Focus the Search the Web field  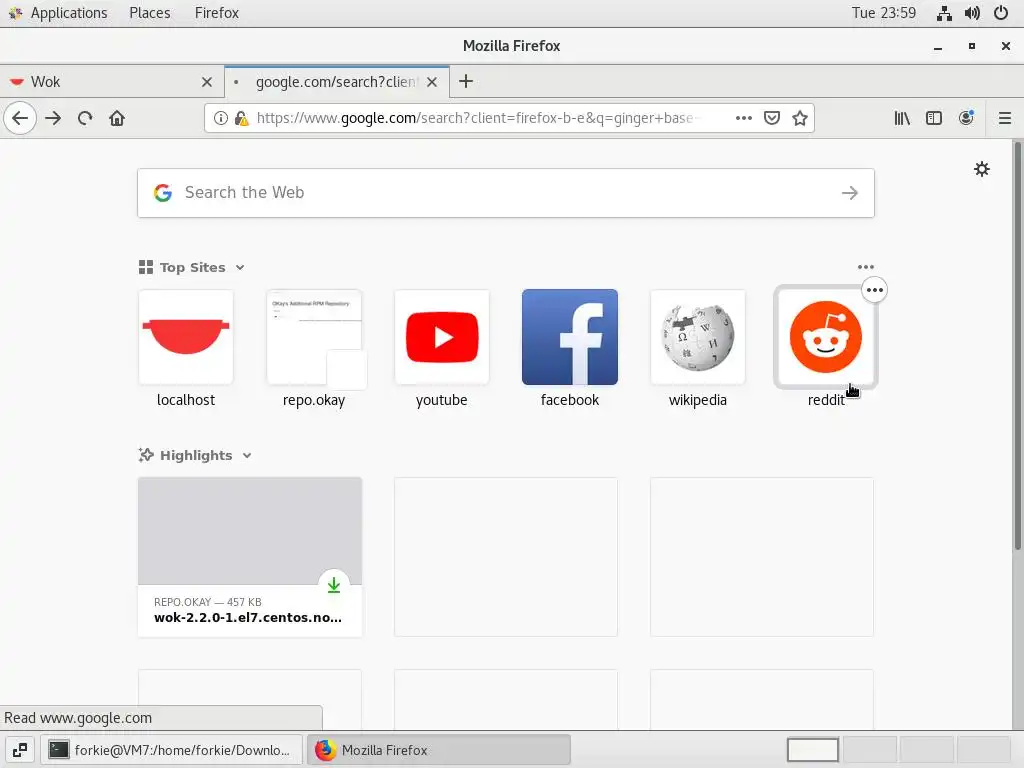click(505, 193)
